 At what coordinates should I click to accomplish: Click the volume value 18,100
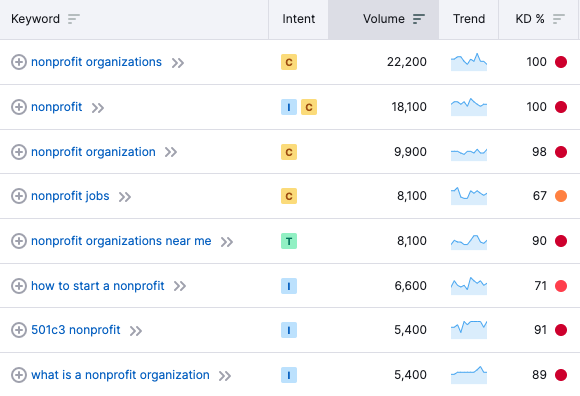[409, 107]
